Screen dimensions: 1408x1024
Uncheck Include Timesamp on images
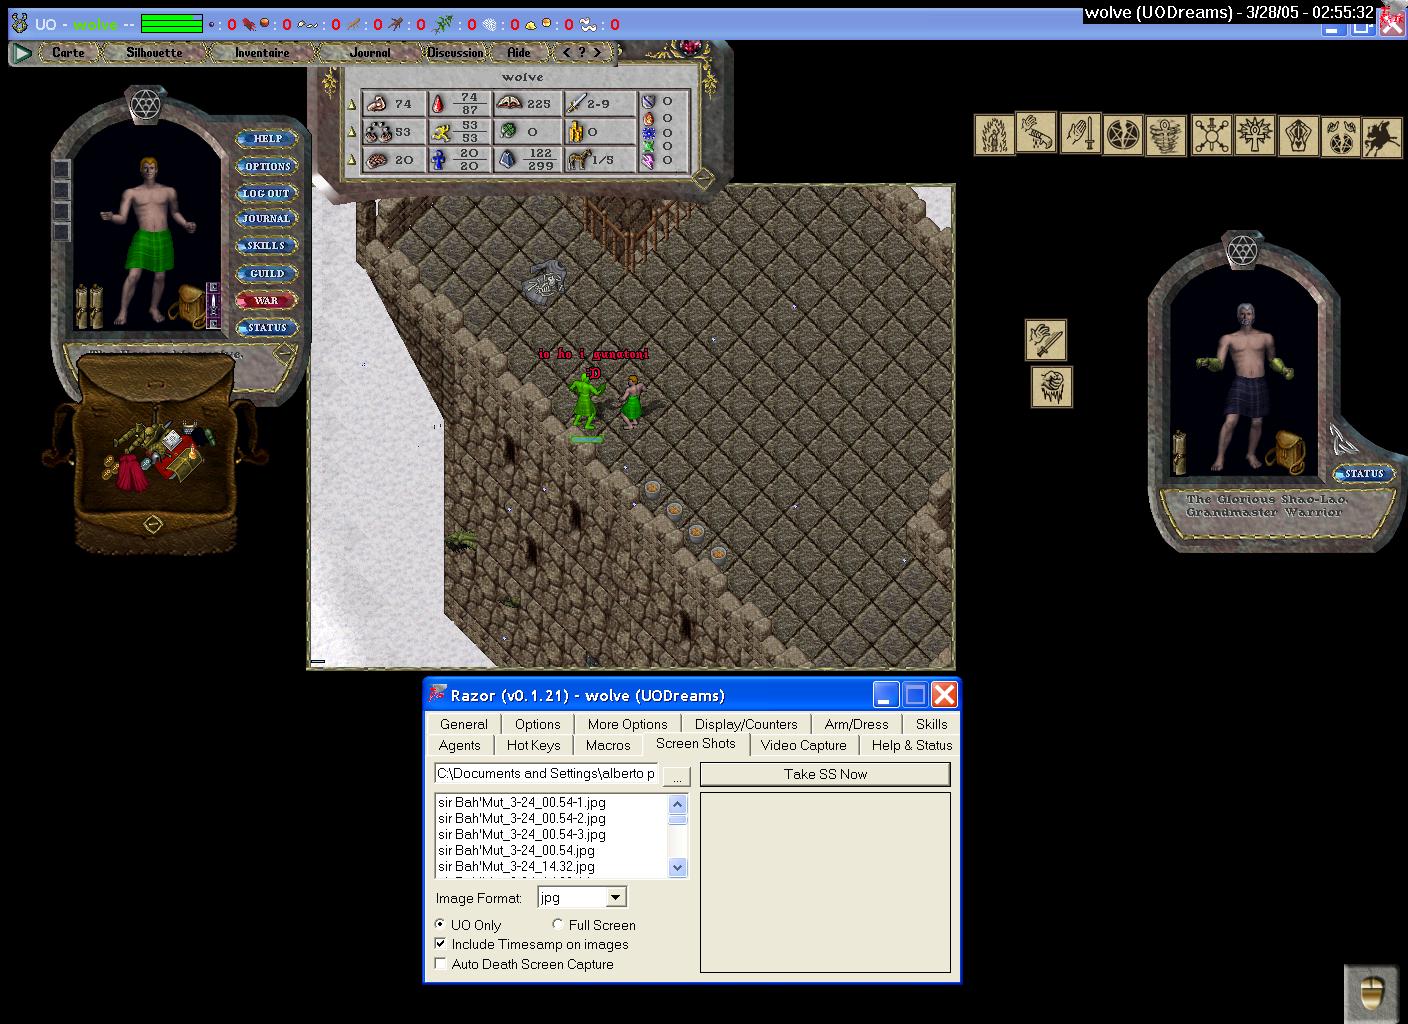point(440,944)
